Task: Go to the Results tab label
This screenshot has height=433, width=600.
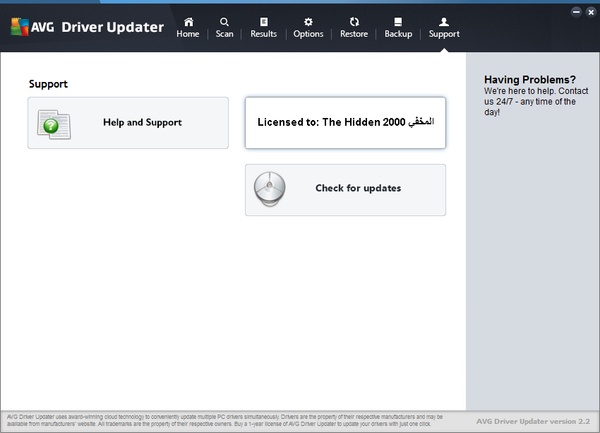Action: (263, 34)
